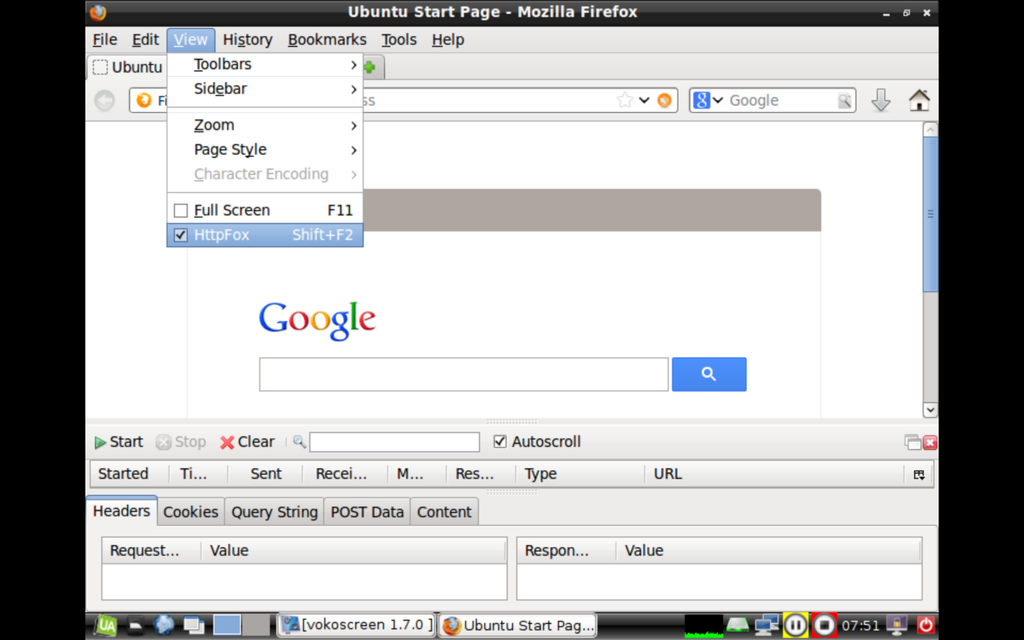1024x640 pixels.
Task: Click the Google search engine icon
Action: tap(701, 100)
